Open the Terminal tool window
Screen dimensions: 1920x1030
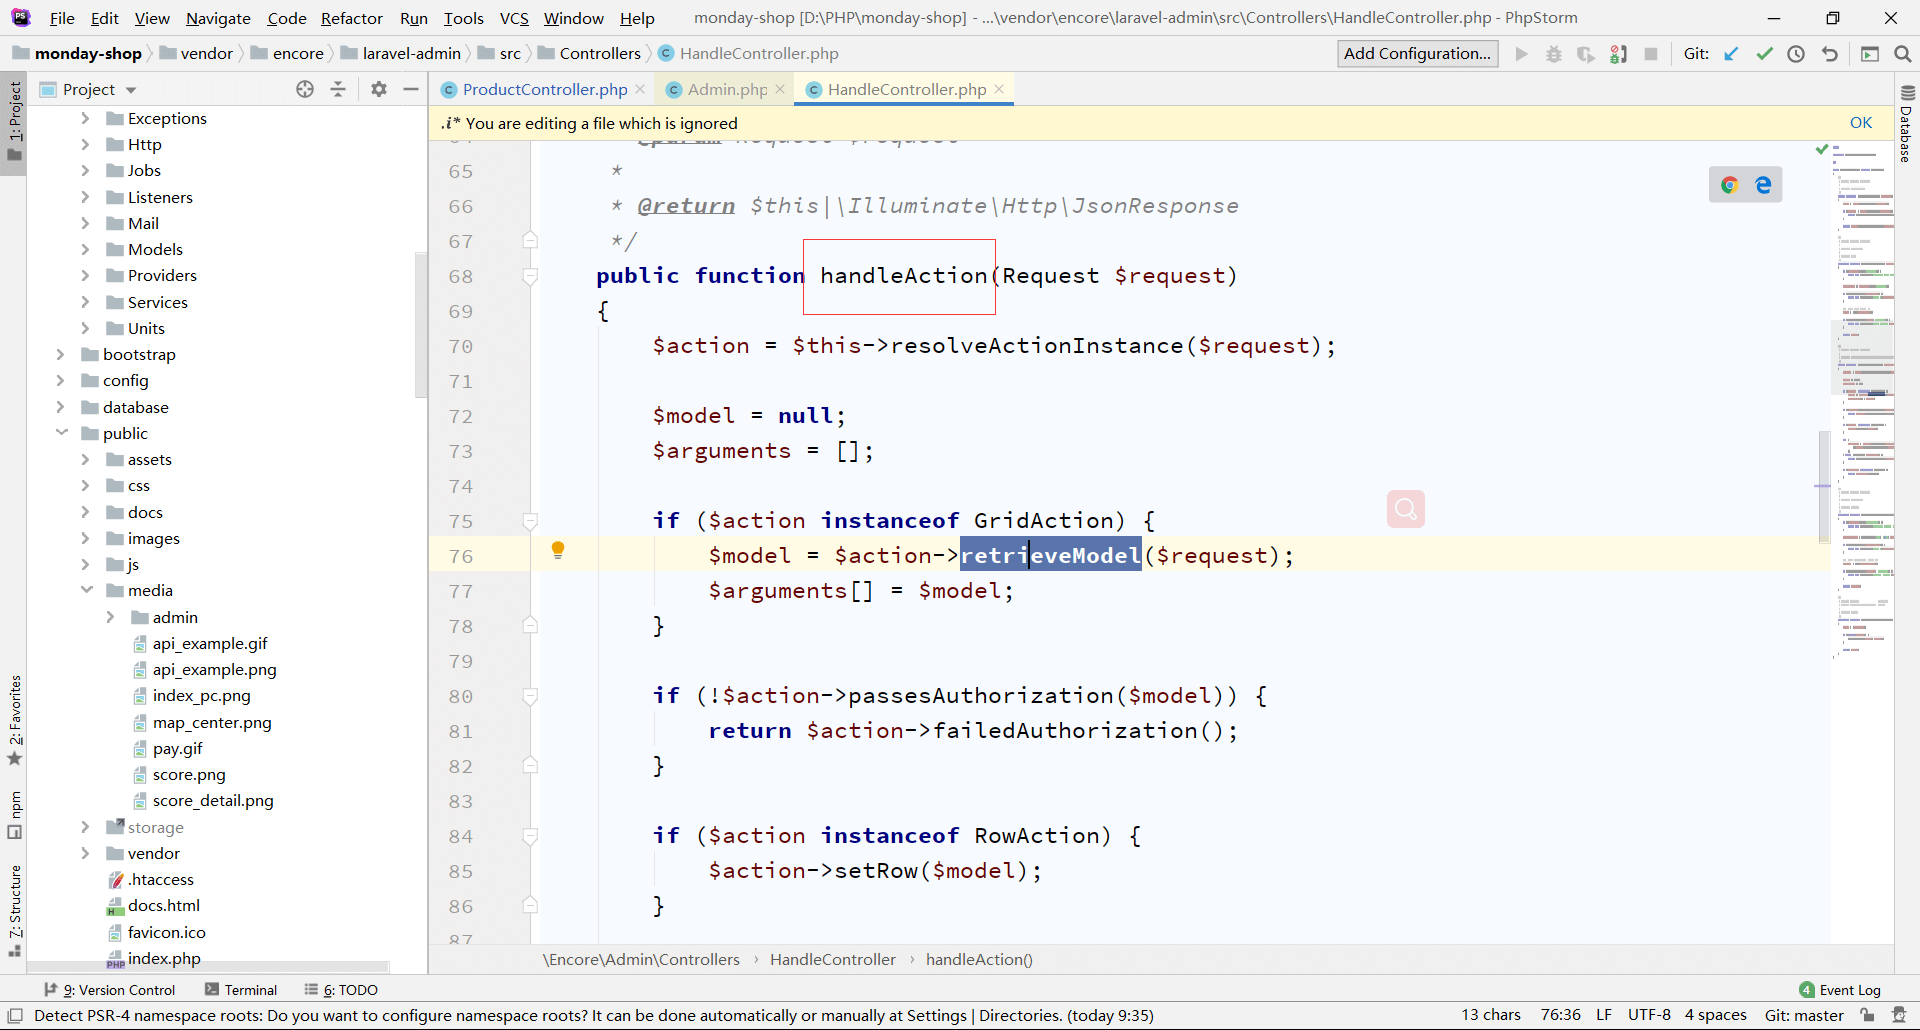(241, 989)
